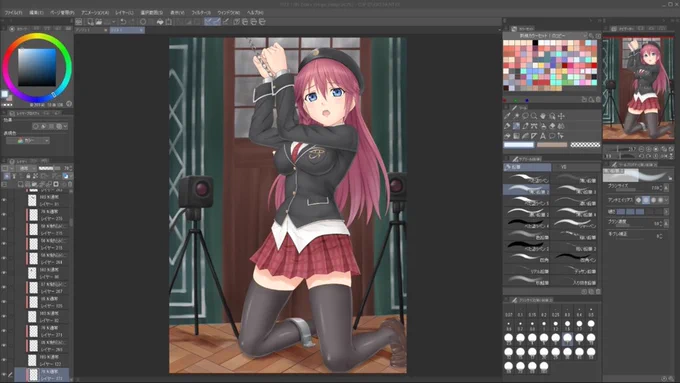Hide layer レイヤー 270 via eye icon
The height and width of the screenshot is (383, 680).
pyautogui.click(x=4, y=214)
